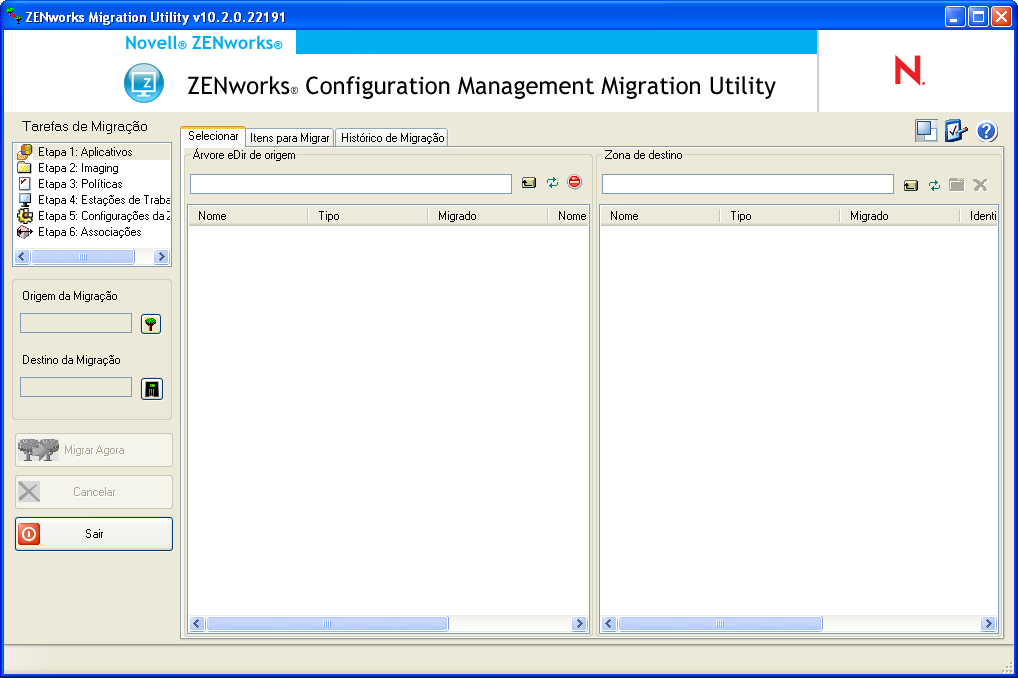The image size is (1018, 678).
Task: Refresh the Zona de destino list
Action: coord(934,185)
